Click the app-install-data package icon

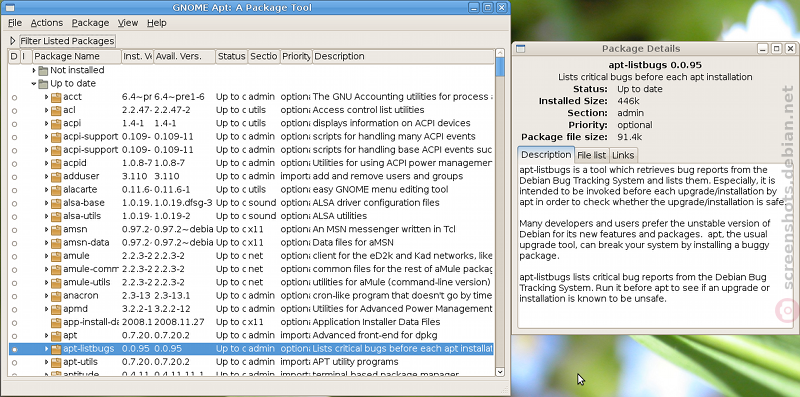tap(56, 322)
